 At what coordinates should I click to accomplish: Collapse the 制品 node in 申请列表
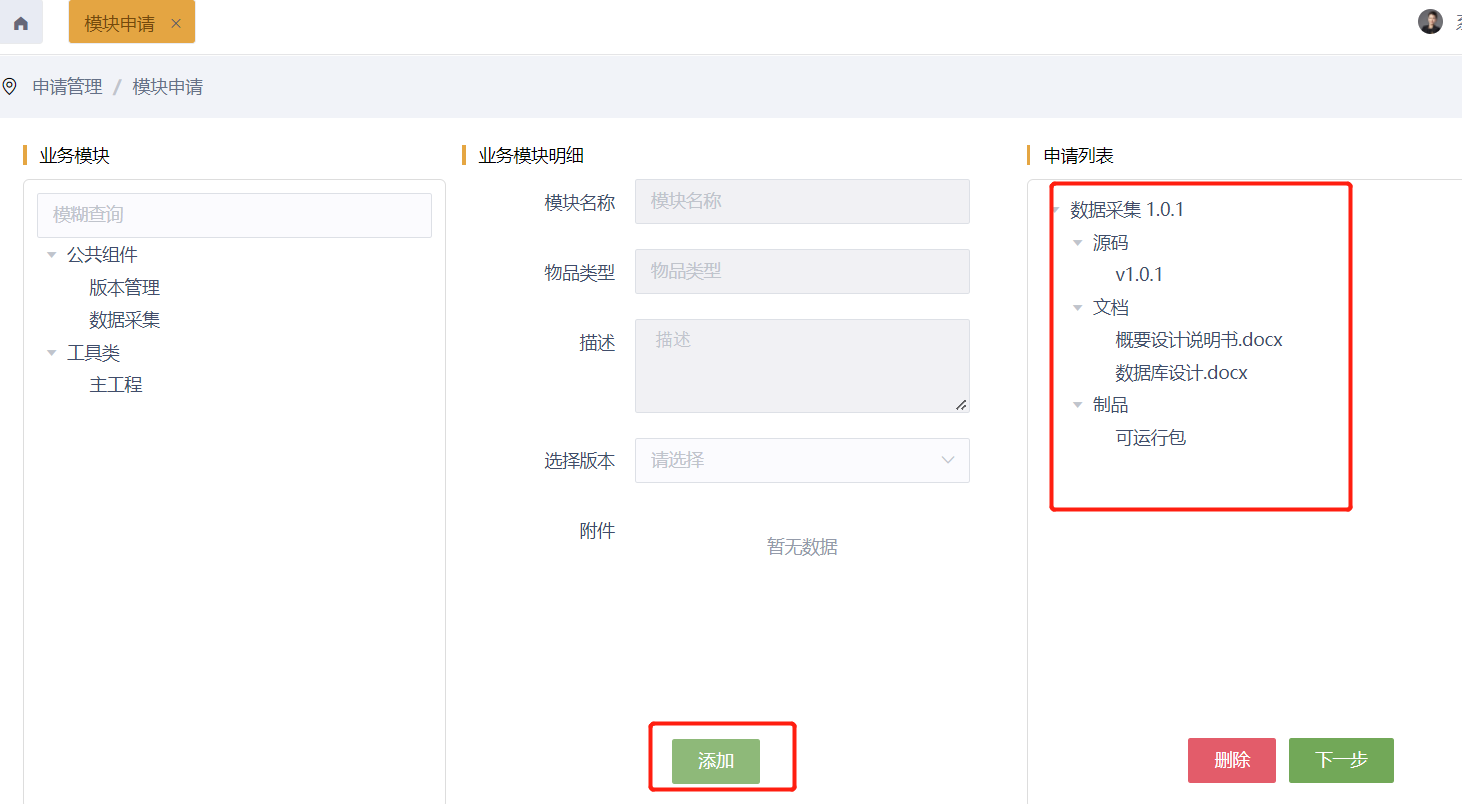1077,405
